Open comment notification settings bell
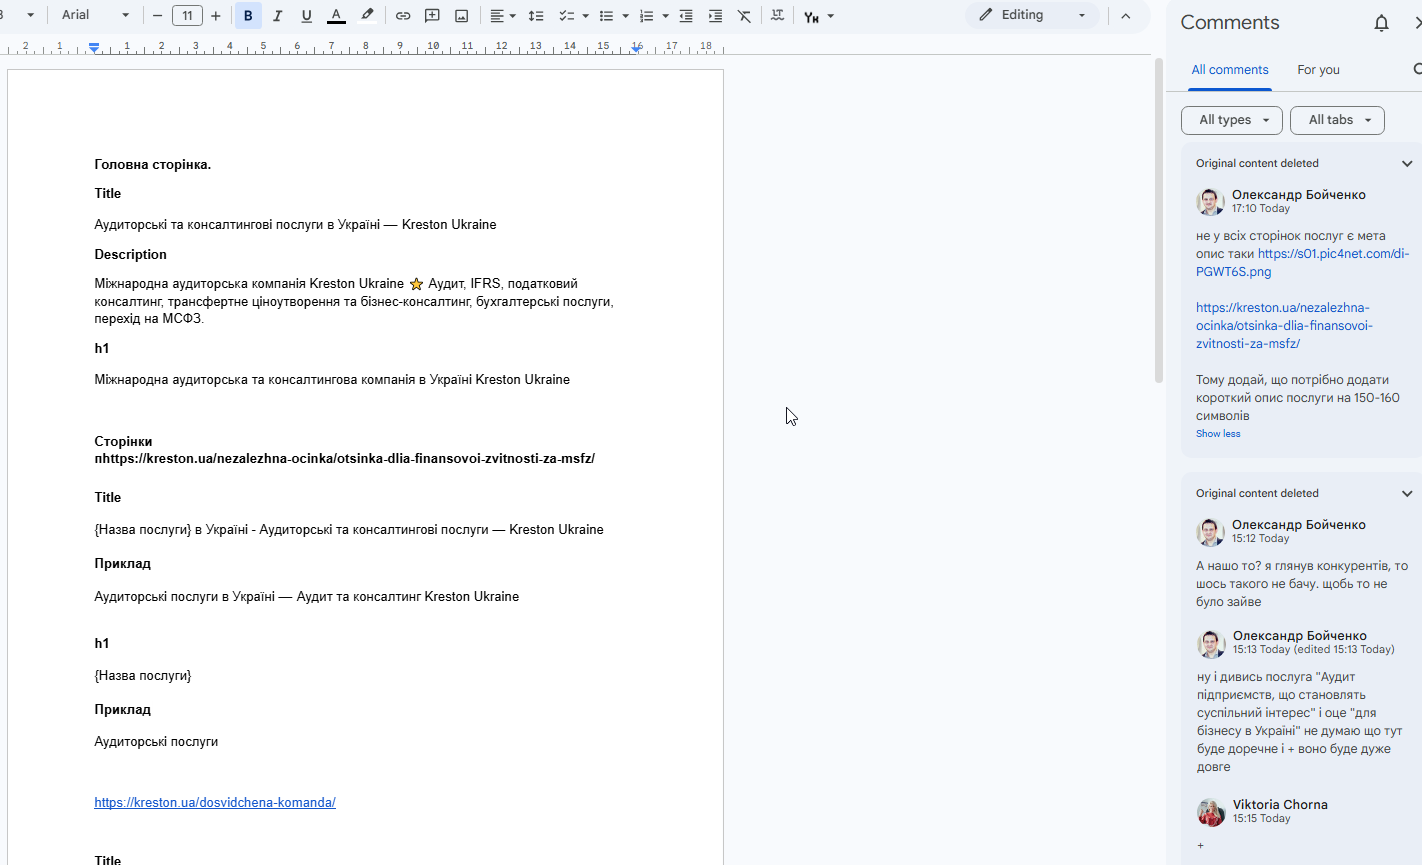 click(1382, 23)
